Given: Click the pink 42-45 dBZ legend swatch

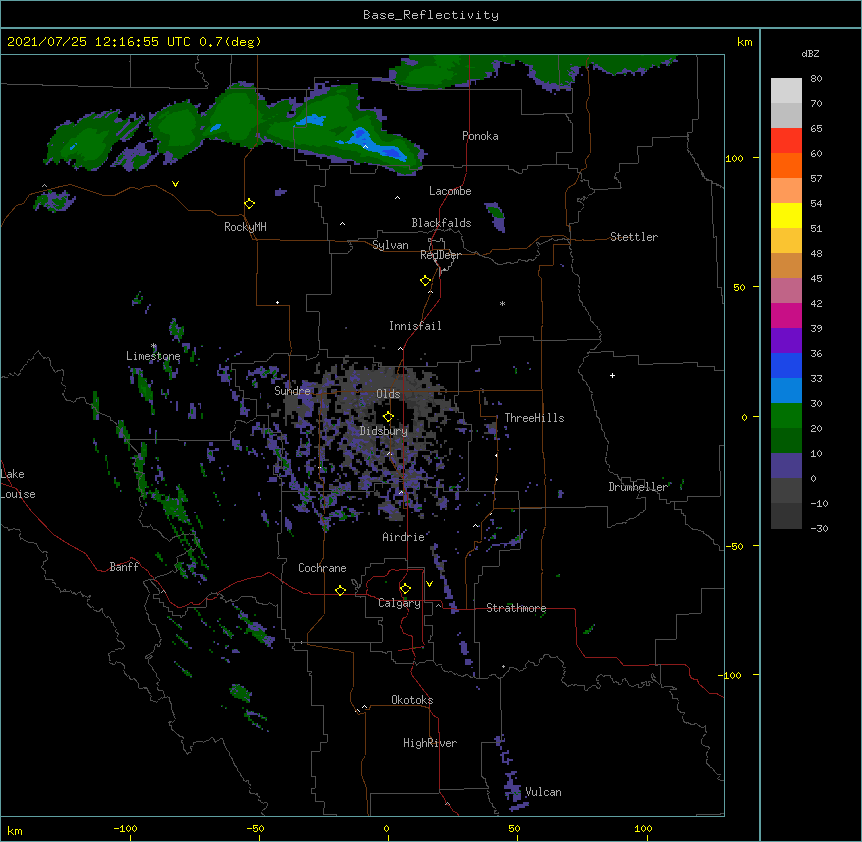Looking at the screenshot, I should pos(786,291).
